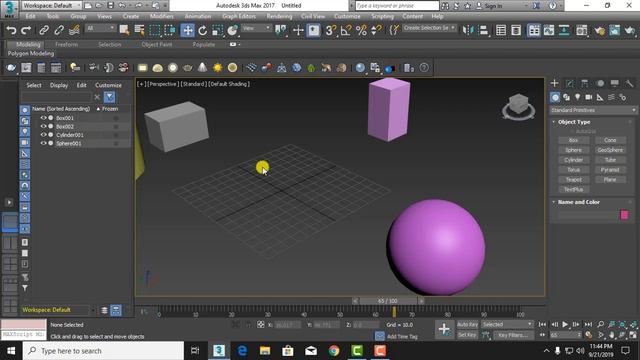
Task: Open the All selection filter dropdown
Action: tap(100, 28)
